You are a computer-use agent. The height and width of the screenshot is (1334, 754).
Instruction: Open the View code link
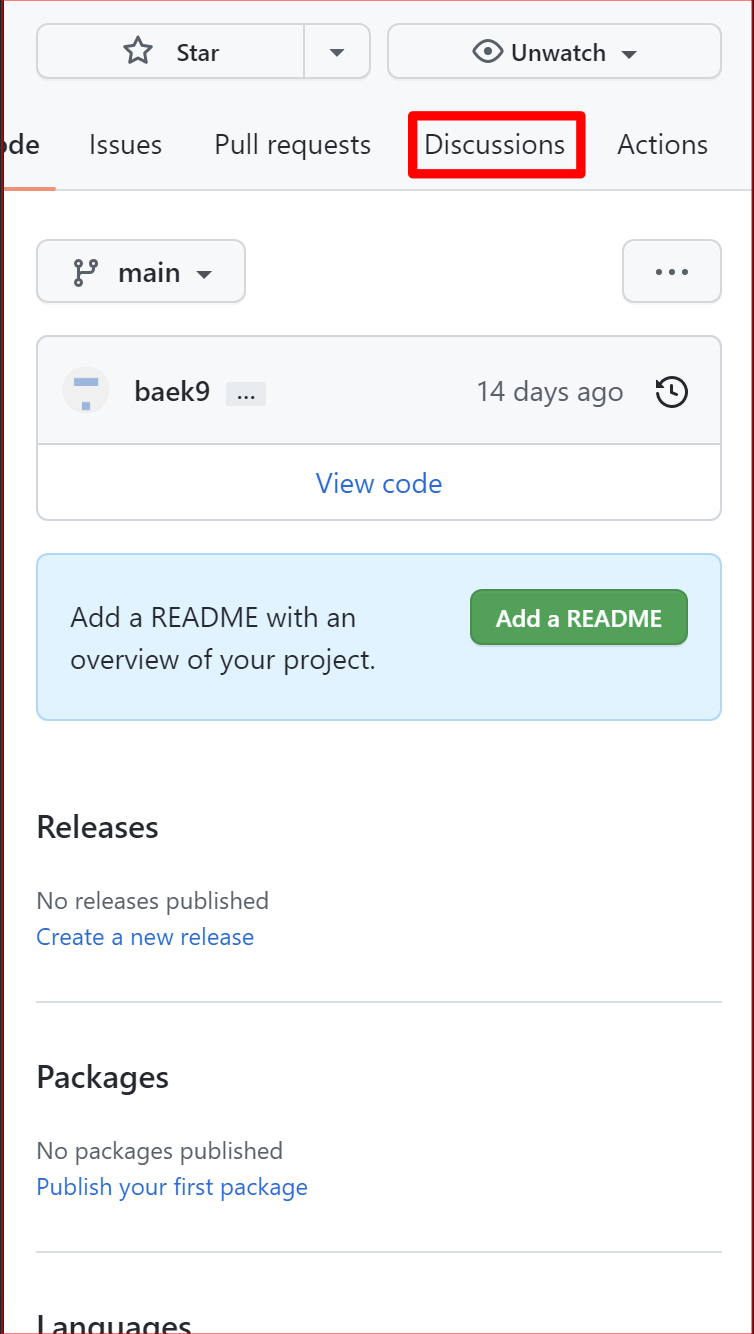pyautogui.click(x=378, y=483)
